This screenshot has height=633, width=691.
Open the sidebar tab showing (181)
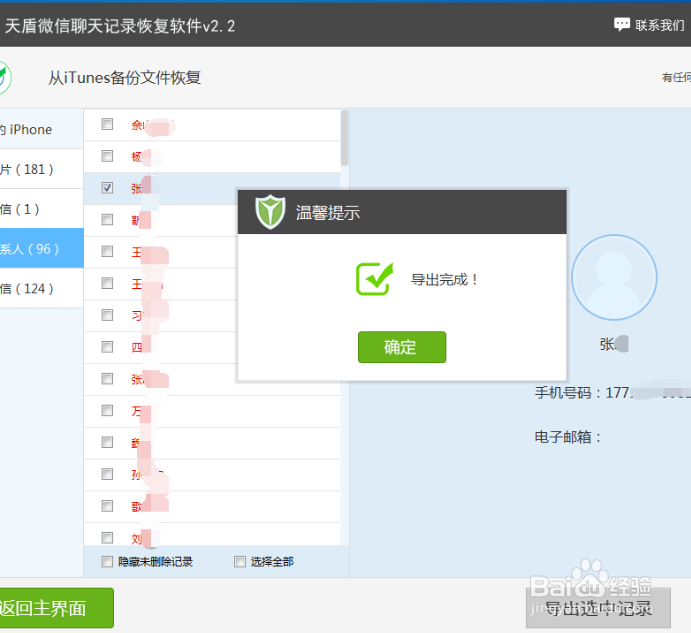point(41,169)
